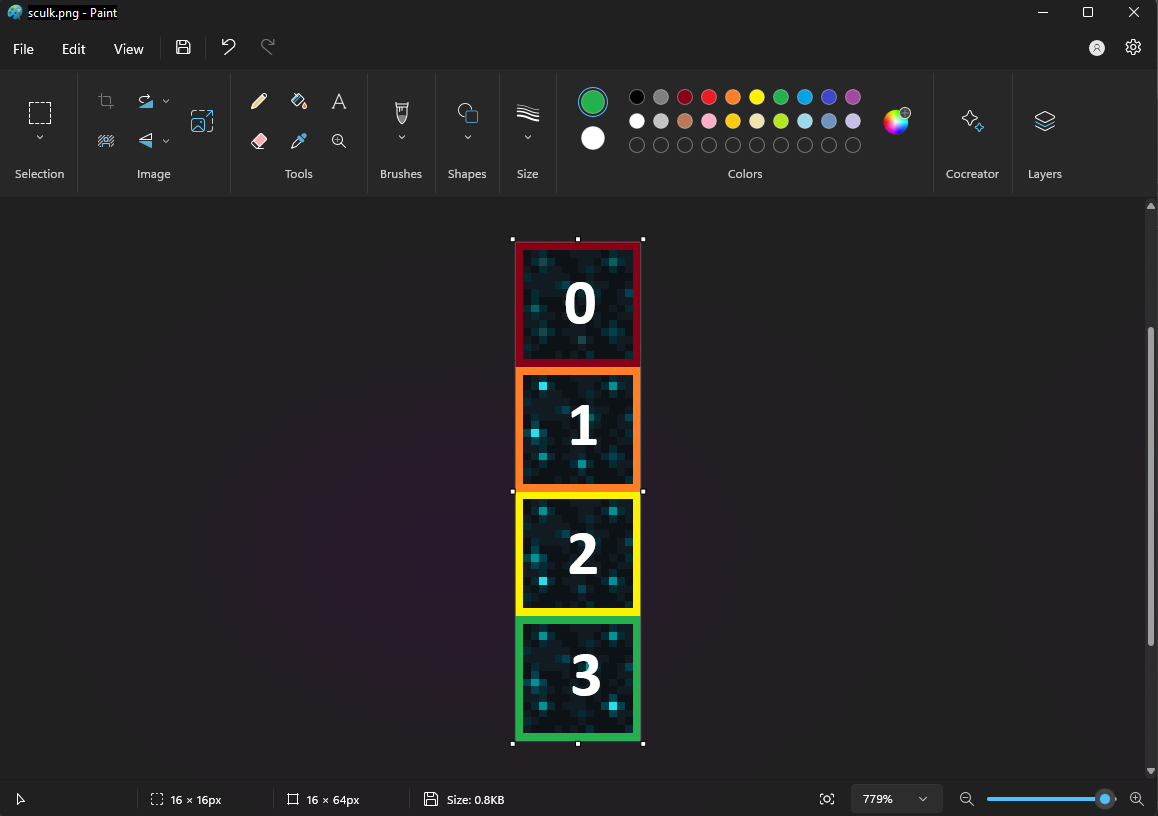
Task: Click the canvas tile labeled 2
Action: [x=578, y=554]
